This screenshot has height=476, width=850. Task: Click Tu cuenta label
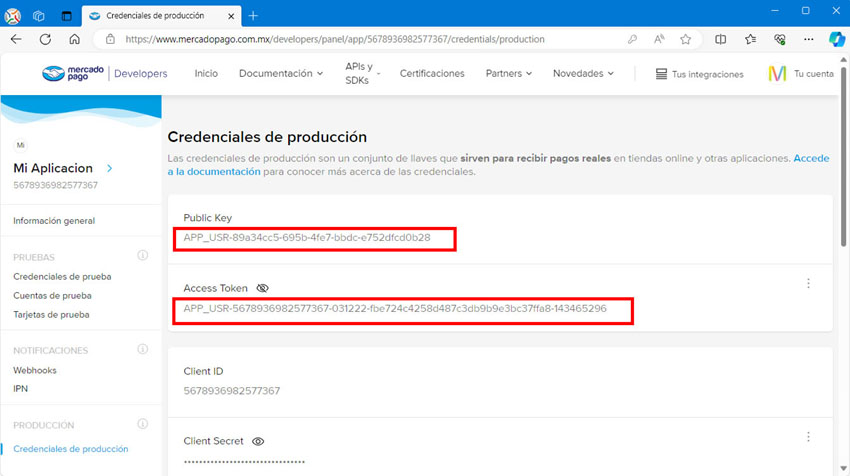814,74
